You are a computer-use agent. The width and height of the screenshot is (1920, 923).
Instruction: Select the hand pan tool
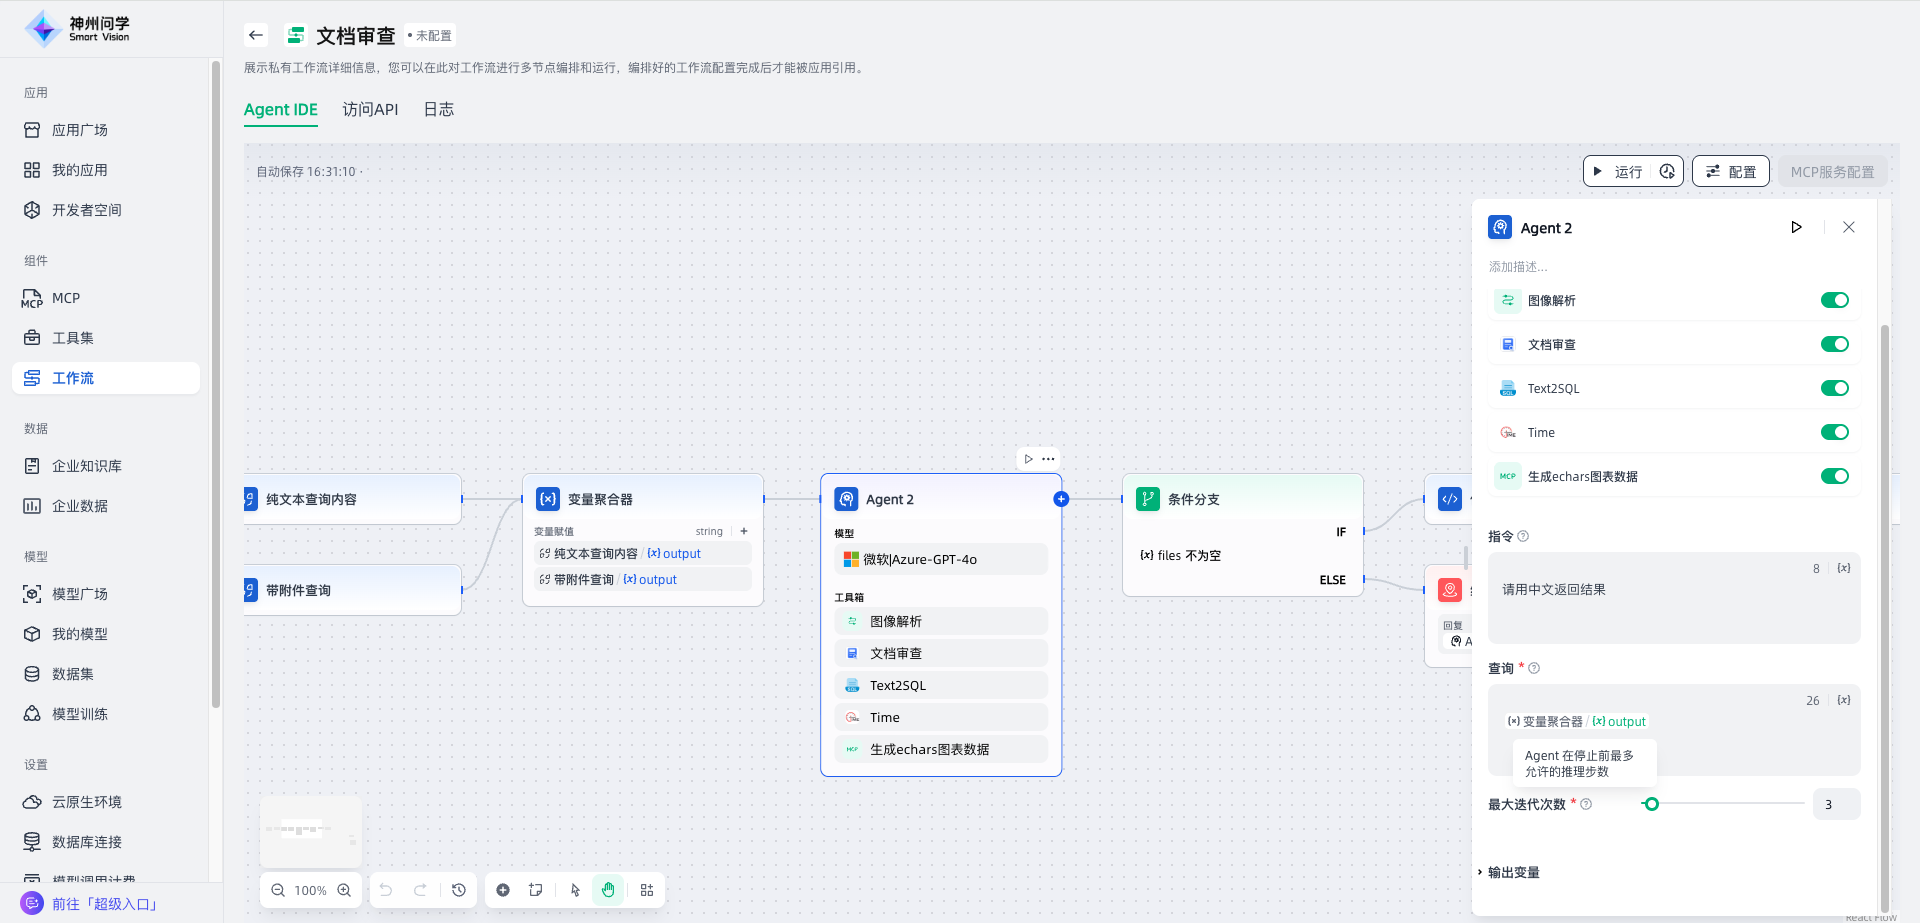pos(608,890)
